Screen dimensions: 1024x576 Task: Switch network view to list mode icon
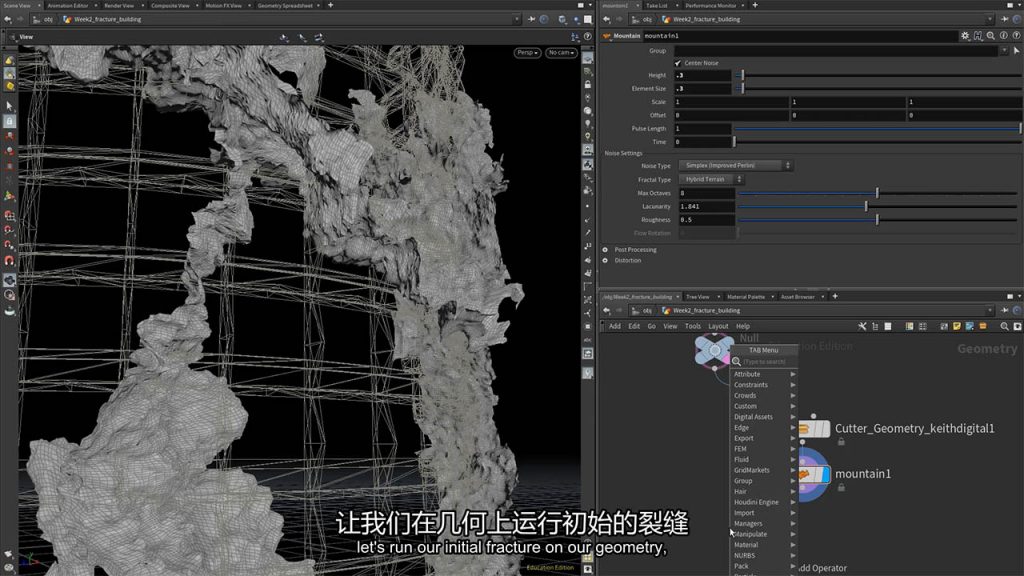click(x=888, y=326)
